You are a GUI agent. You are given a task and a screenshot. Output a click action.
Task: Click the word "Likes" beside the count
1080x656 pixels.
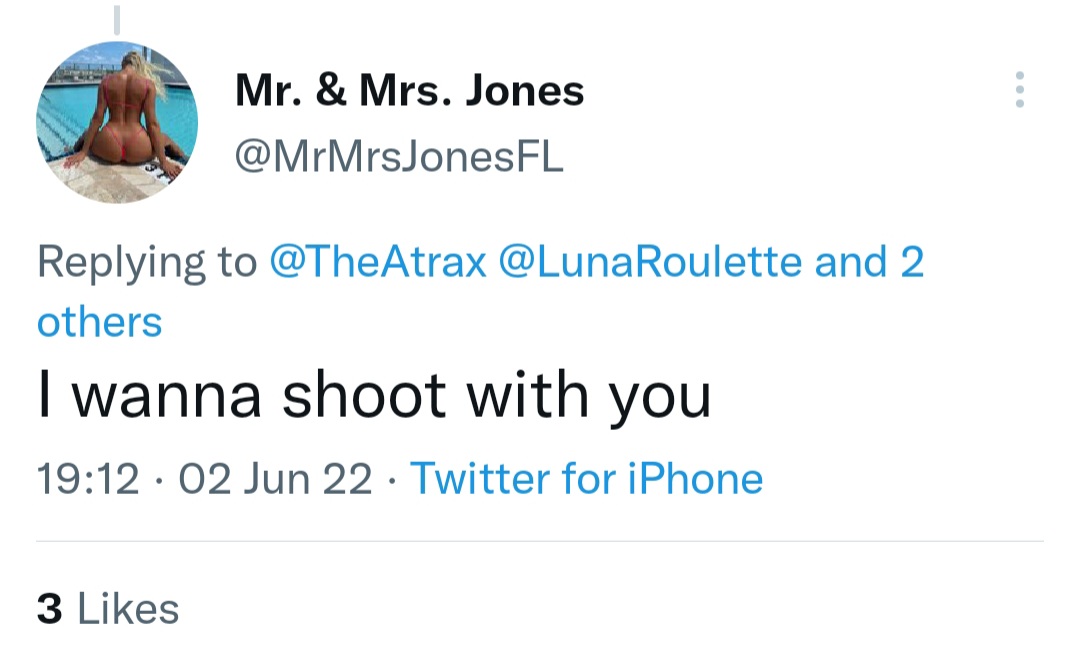coord(128,609)
